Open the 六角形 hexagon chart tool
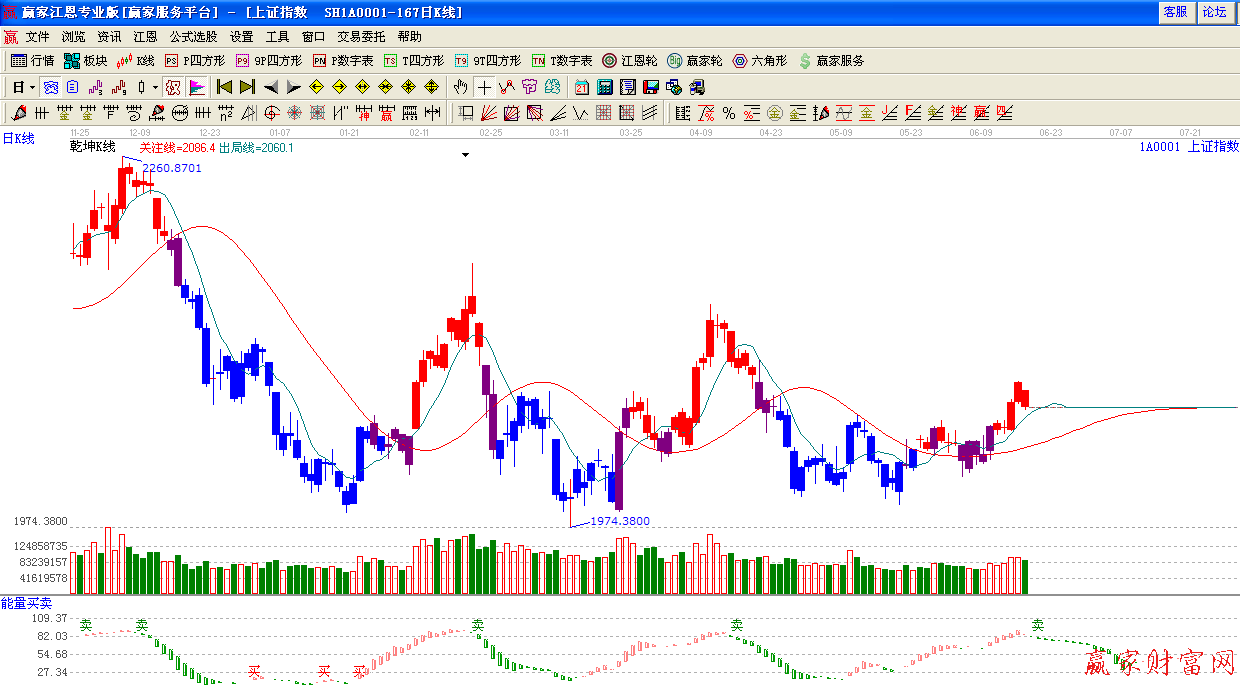 coord(759,61)
